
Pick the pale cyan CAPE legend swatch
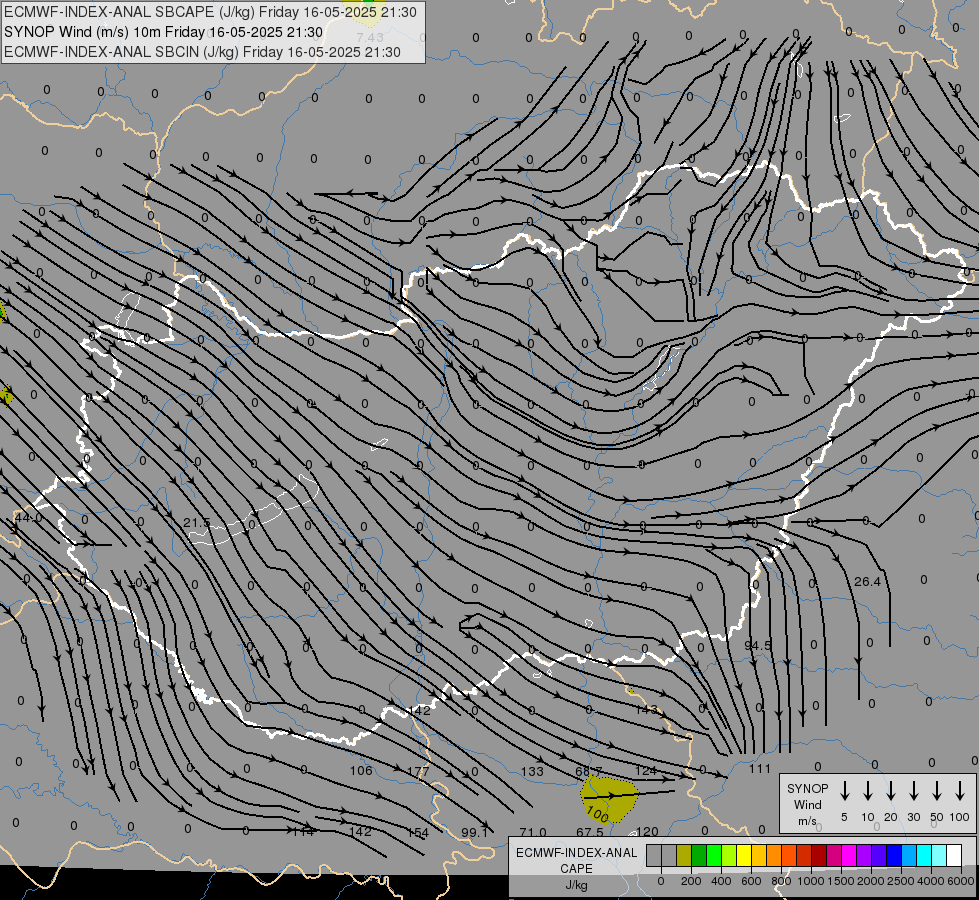[938, 856]
